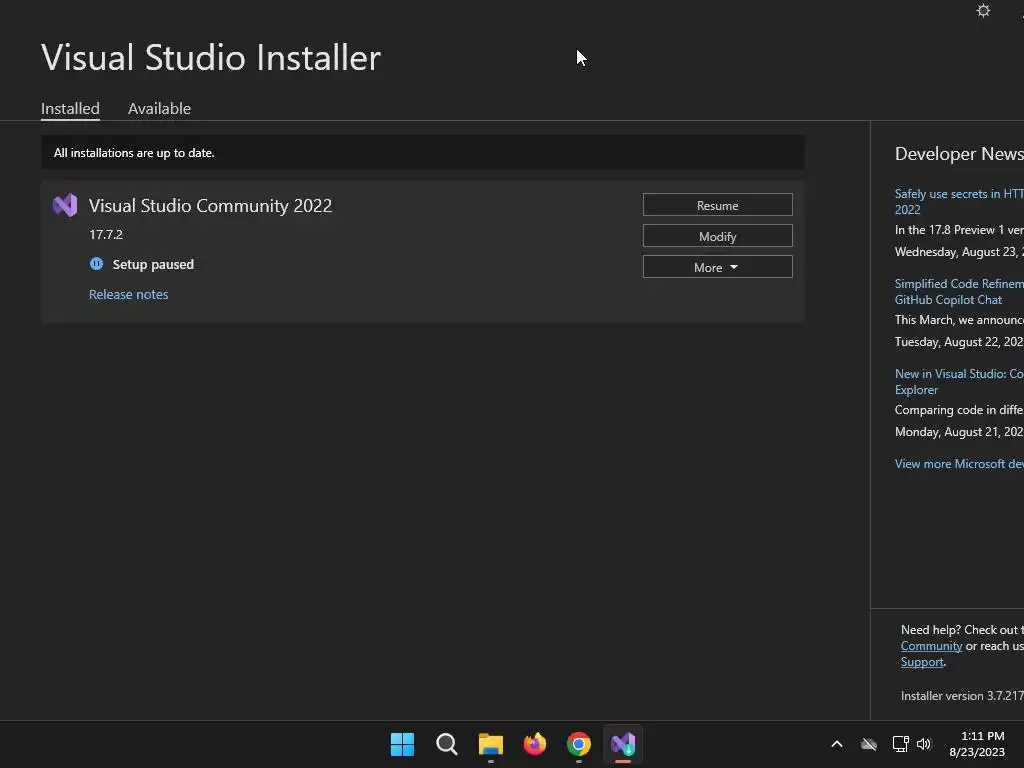Click the 'Tuesday, August 22' date text
Image resolution: width=1024 pixels, height=768 pixels.
point(959,342)
